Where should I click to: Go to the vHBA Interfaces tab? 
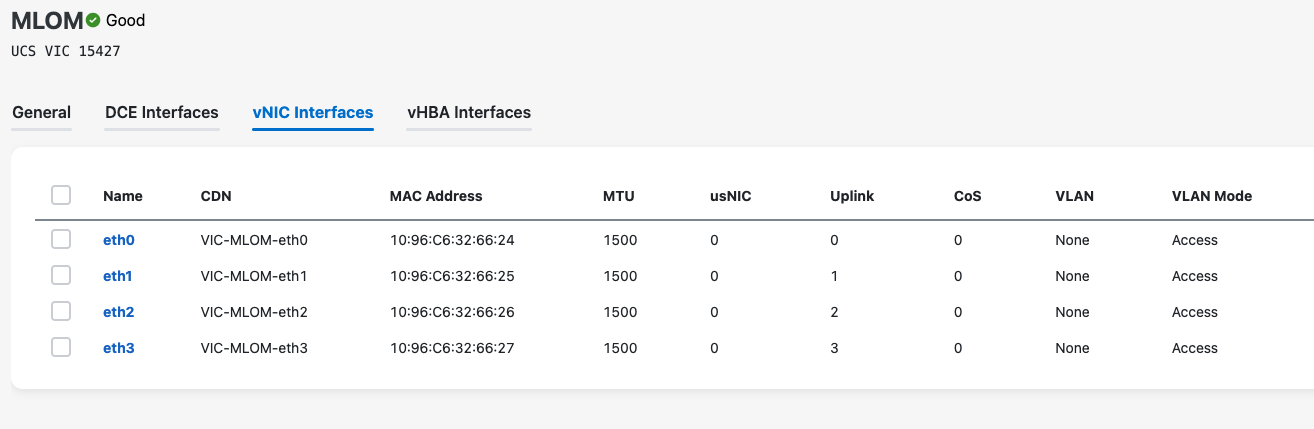(469, 113)
